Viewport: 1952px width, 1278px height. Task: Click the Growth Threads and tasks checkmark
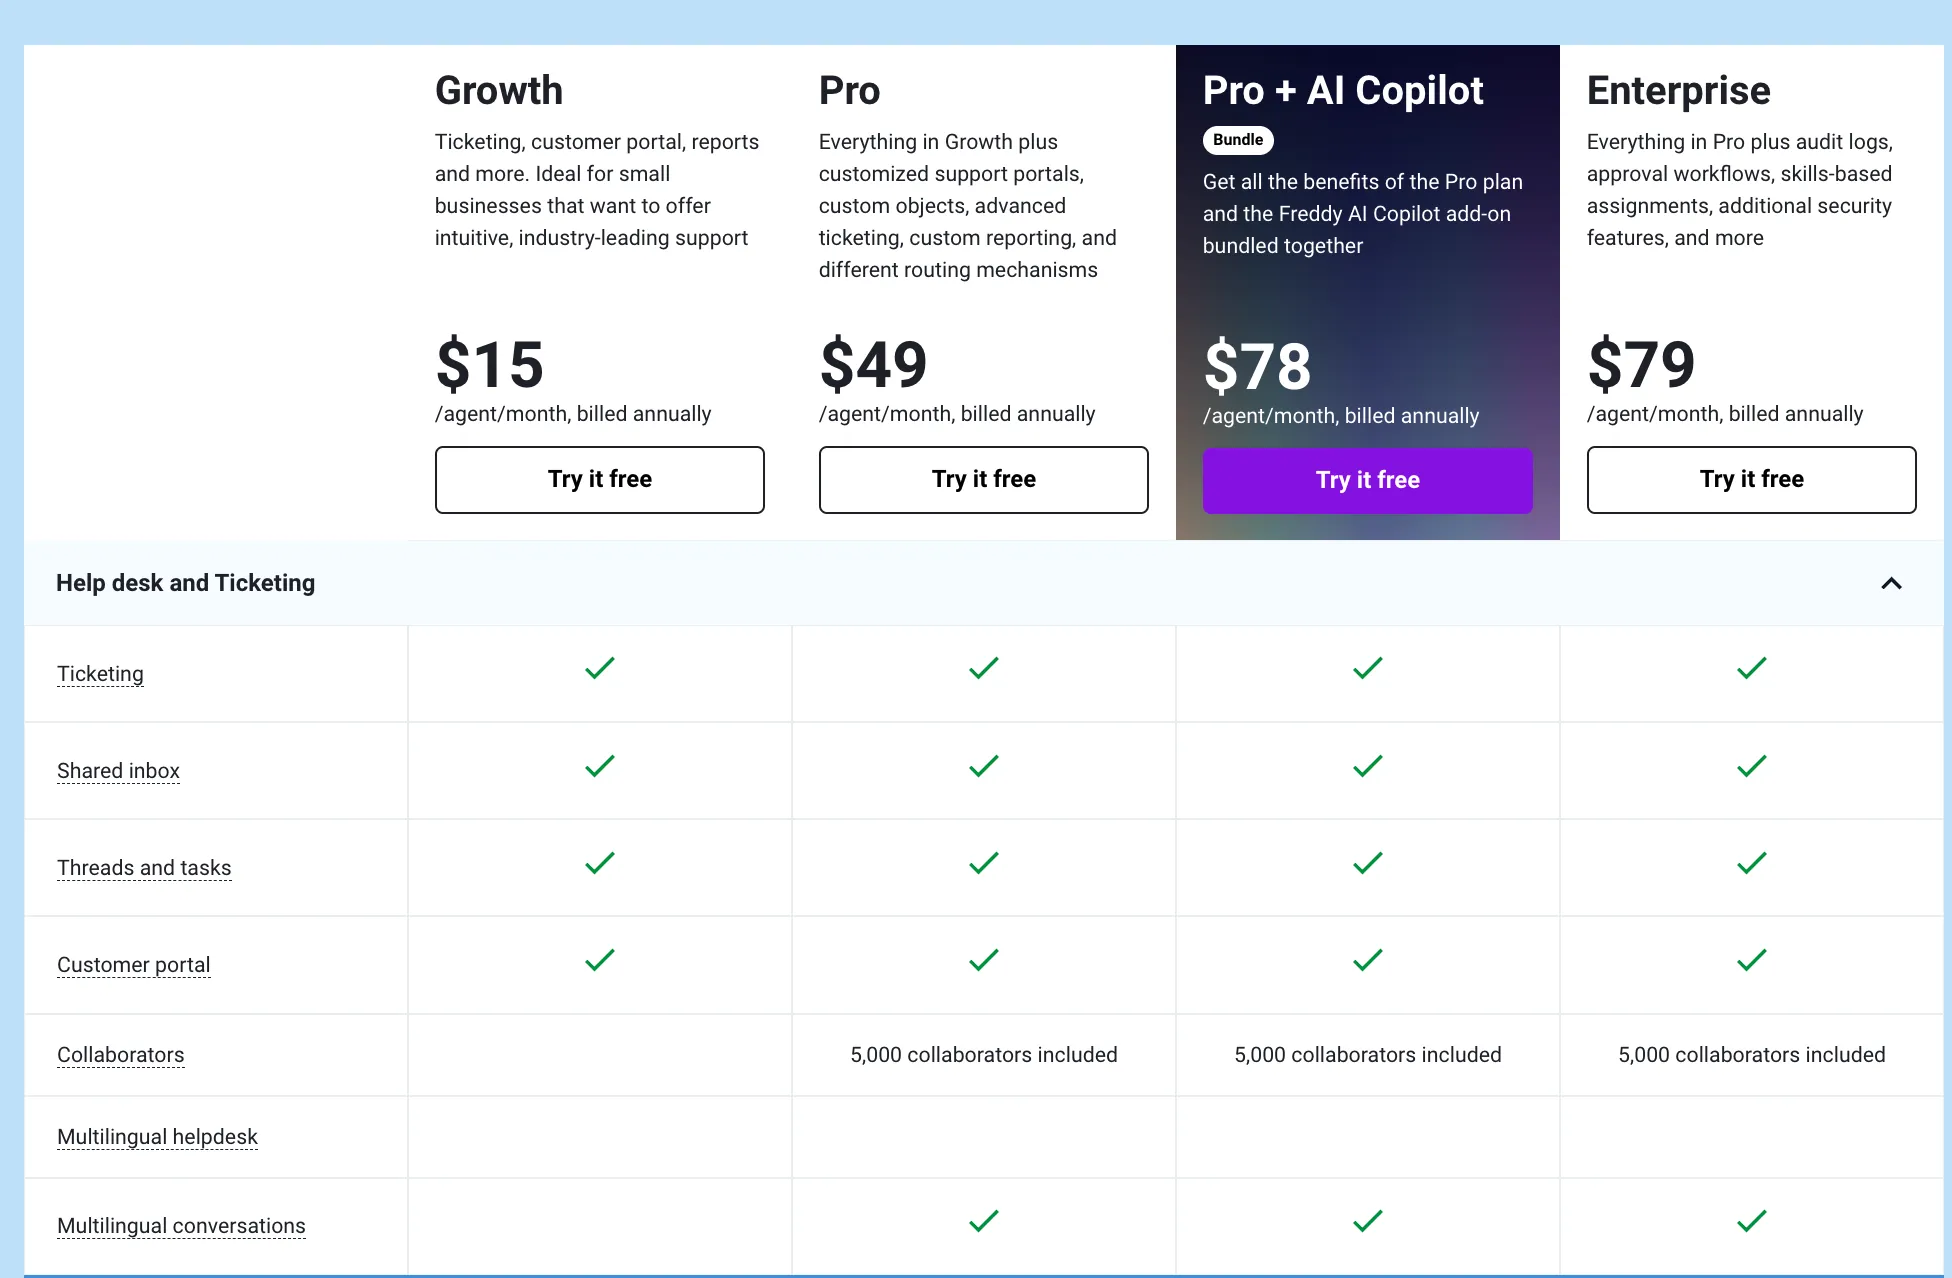pyautogui.click(x=599, y=864)
